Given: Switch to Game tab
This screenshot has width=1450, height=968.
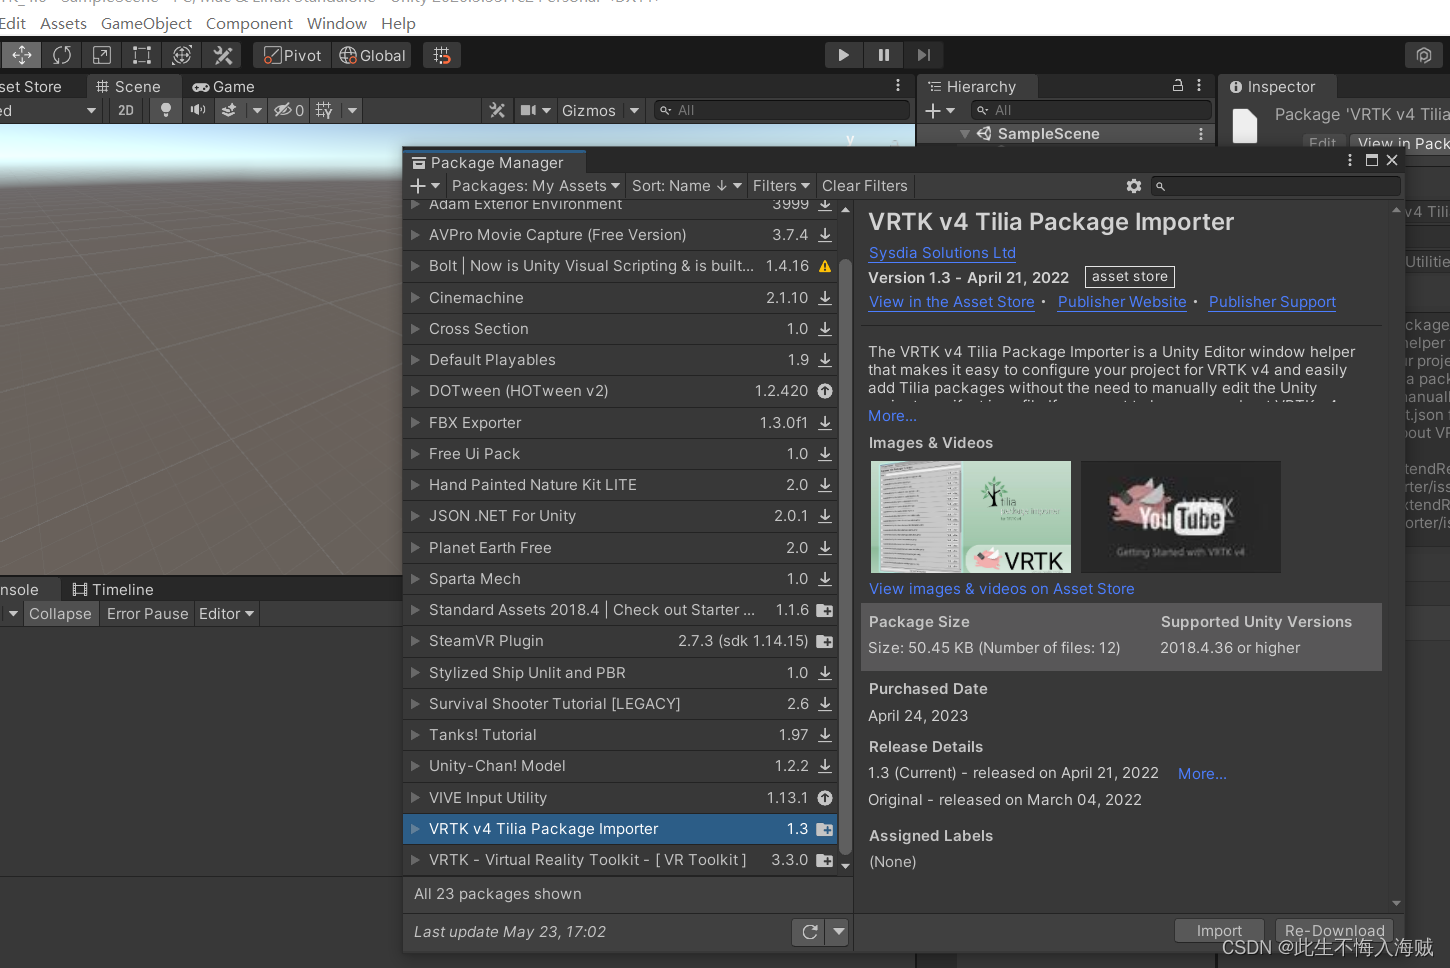Looking at the screenshot, I should [224, 87].
